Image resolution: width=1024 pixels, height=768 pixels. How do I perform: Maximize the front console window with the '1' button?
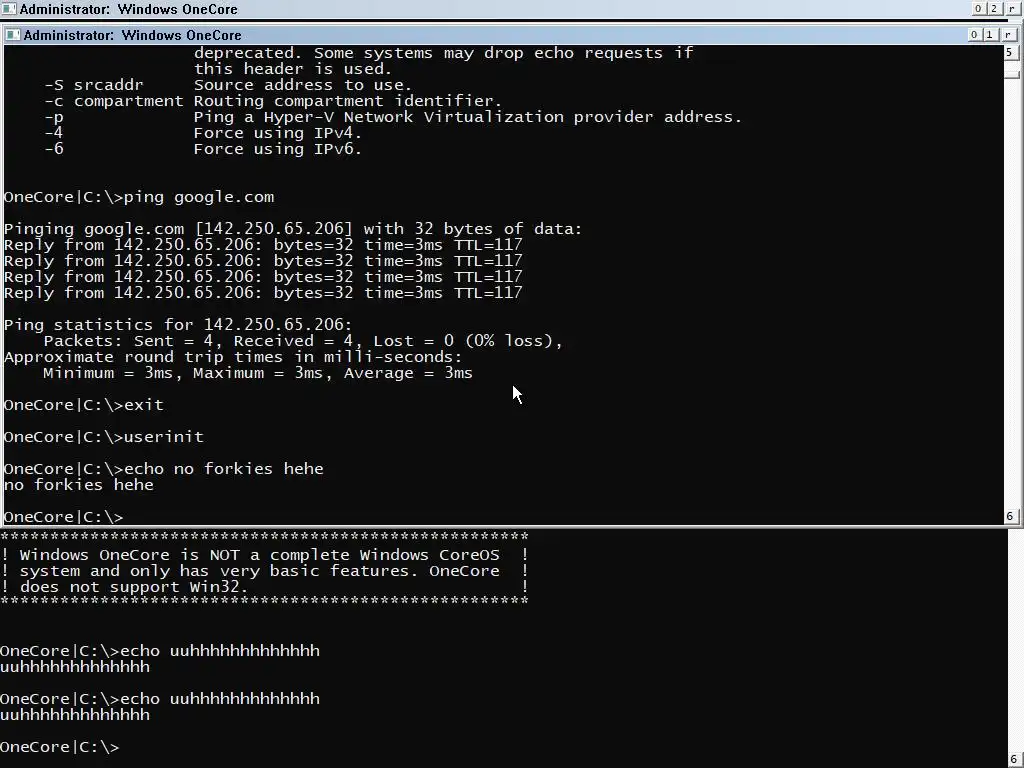(989, 35)
